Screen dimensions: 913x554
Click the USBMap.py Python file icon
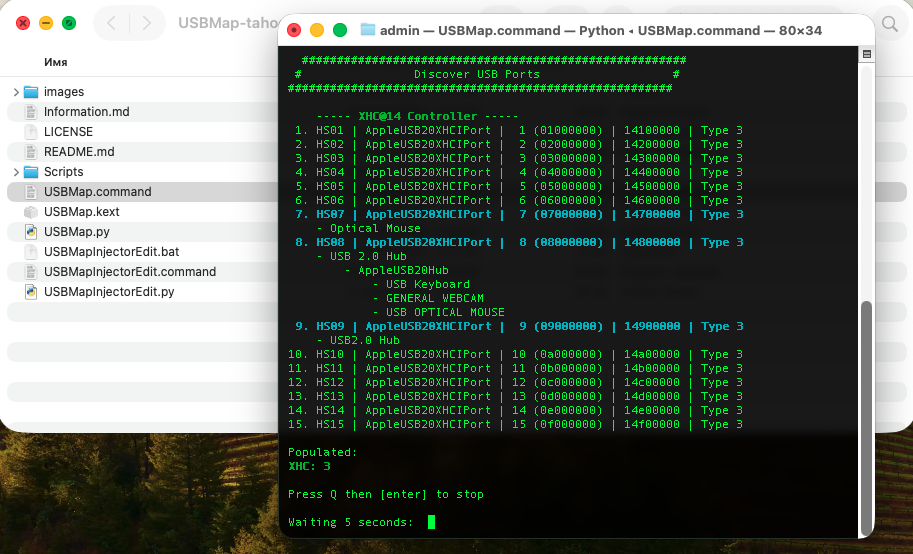[x=31, y=232]
